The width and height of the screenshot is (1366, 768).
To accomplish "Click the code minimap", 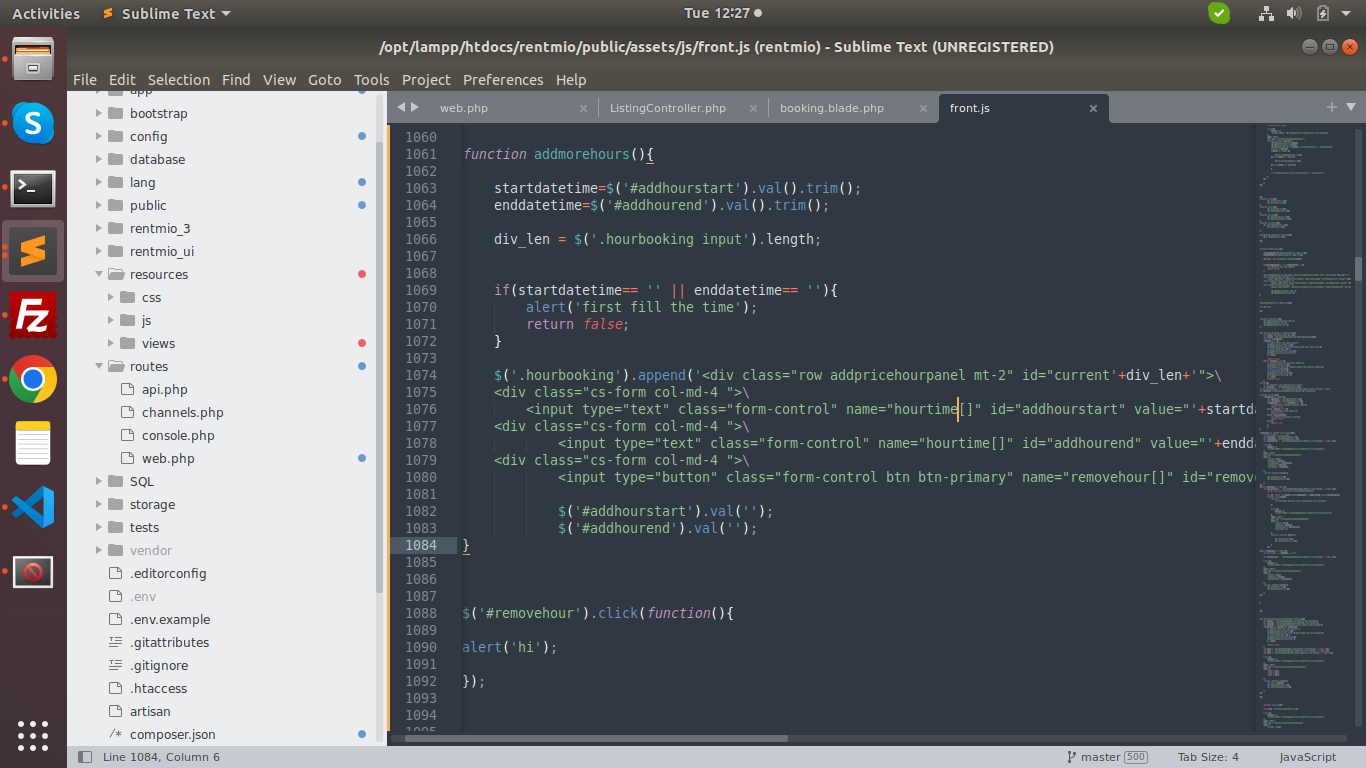I will point(1303,430).
